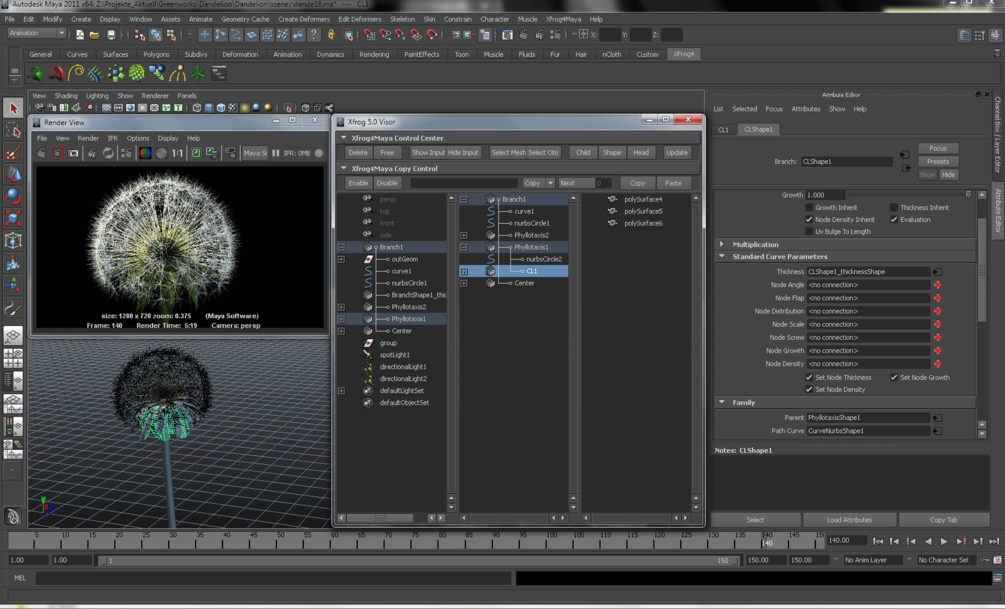
Task: Uncheck the Evaluation checkbox
Action: [894, 219]
